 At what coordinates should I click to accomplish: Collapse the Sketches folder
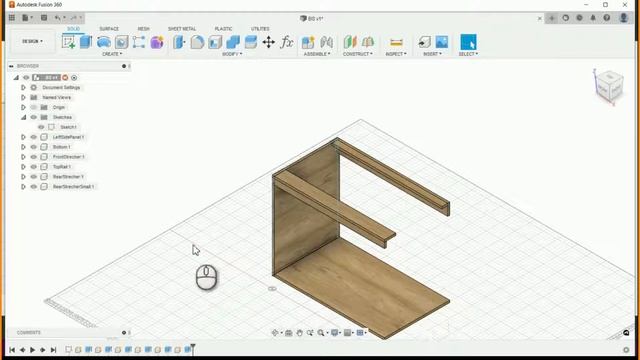pyautogui.click(x=23, y=117)
